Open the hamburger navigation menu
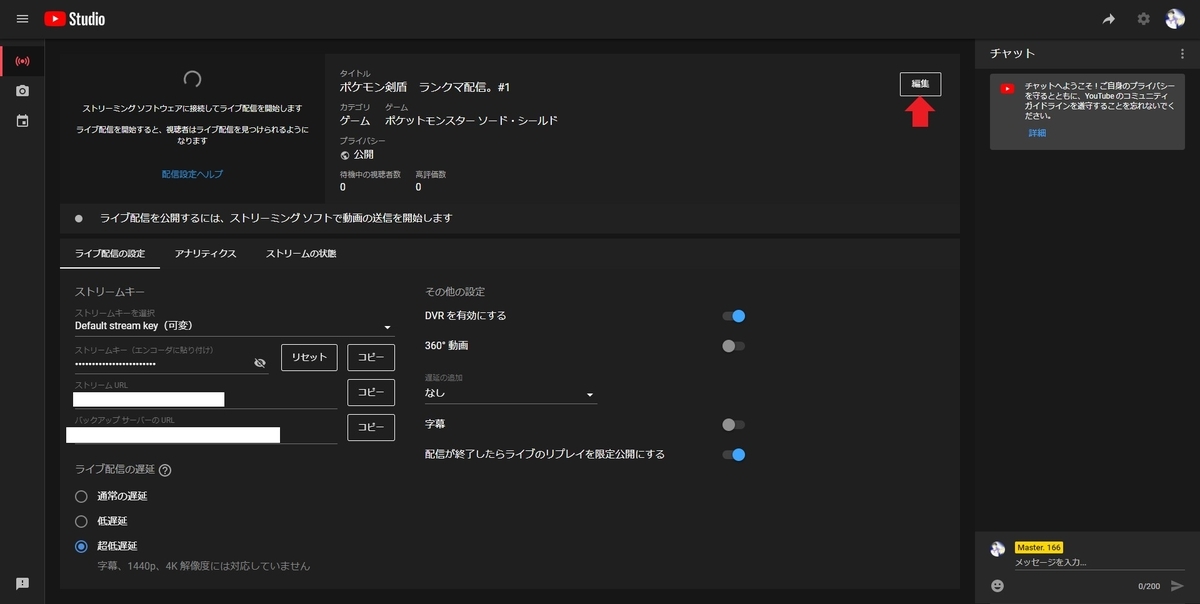The width and height of the screenshot is (1200, 604). [23, 19]
